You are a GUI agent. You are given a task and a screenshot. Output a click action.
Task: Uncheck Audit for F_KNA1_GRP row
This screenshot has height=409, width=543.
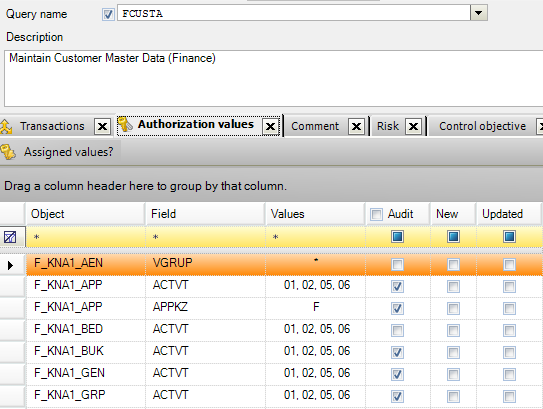point(397,397)
